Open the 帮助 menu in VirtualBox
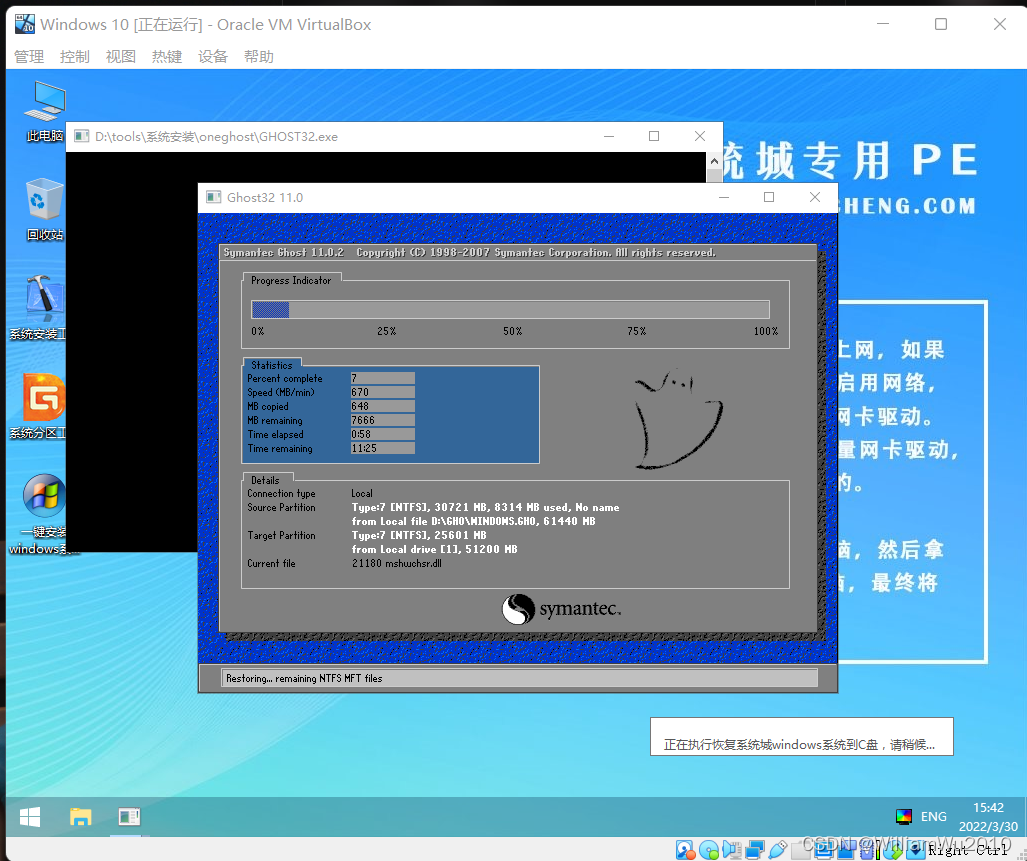Screen dimensions: 1027x861 [259, 56]
